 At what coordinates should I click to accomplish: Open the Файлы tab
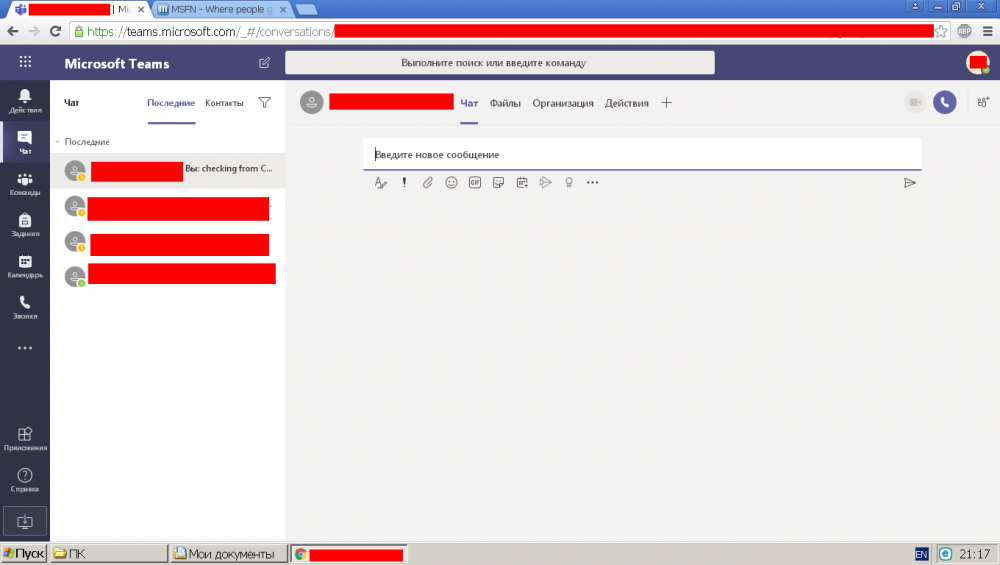[505, 103]
